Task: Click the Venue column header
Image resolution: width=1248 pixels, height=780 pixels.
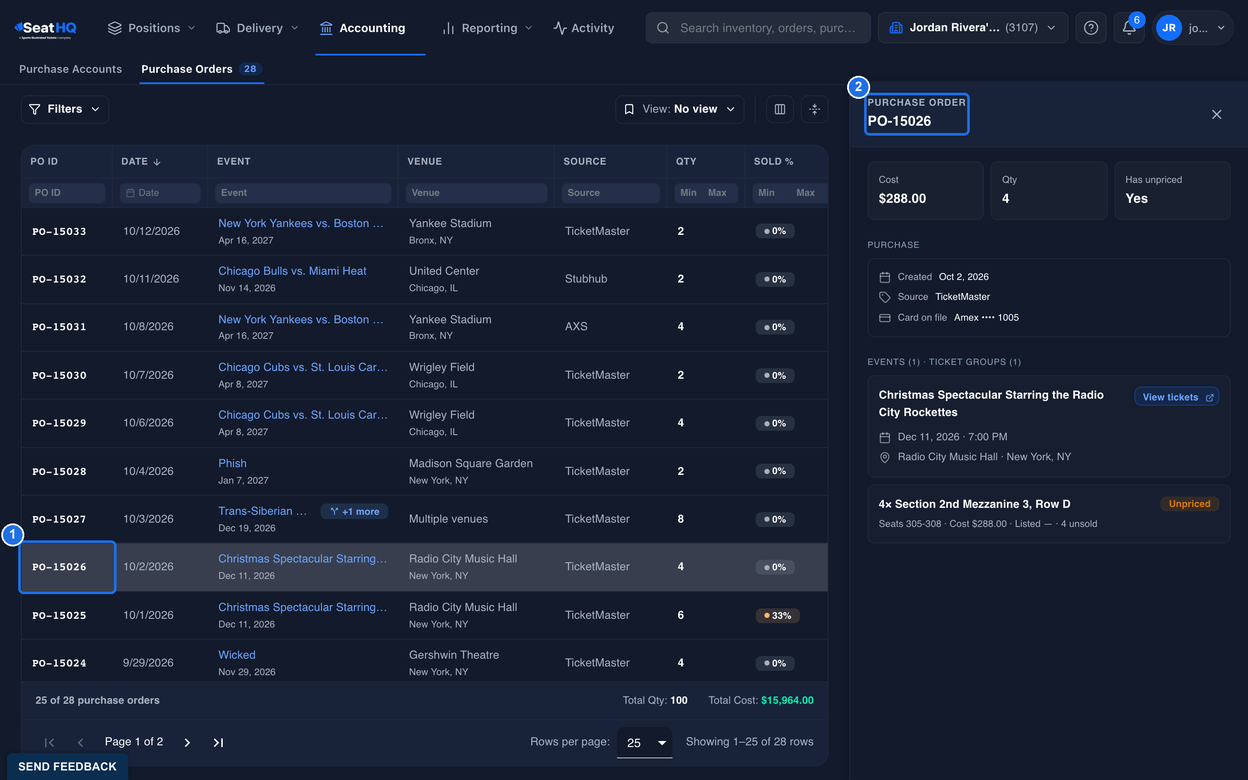Action: (x=425, y=161)
